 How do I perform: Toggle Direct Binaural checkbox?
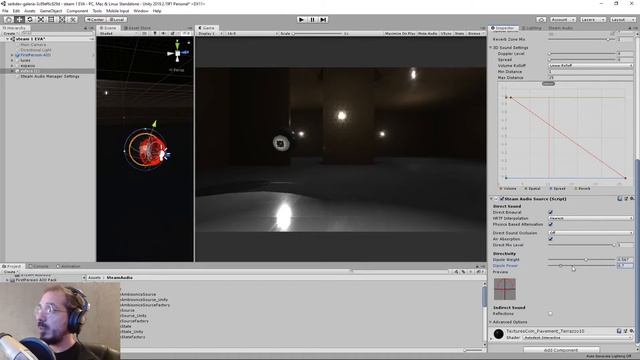tap(550, 212)
